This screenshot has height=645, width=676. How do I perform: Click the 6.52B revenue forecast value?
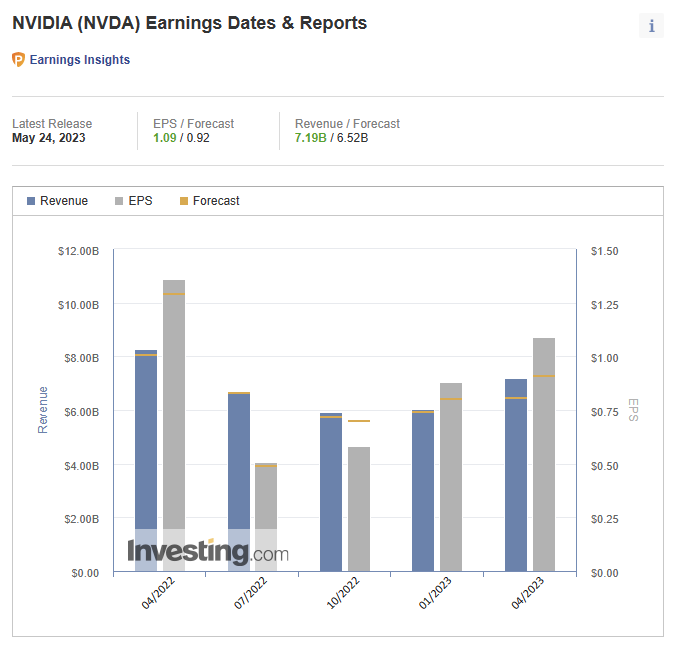point(352,138)
